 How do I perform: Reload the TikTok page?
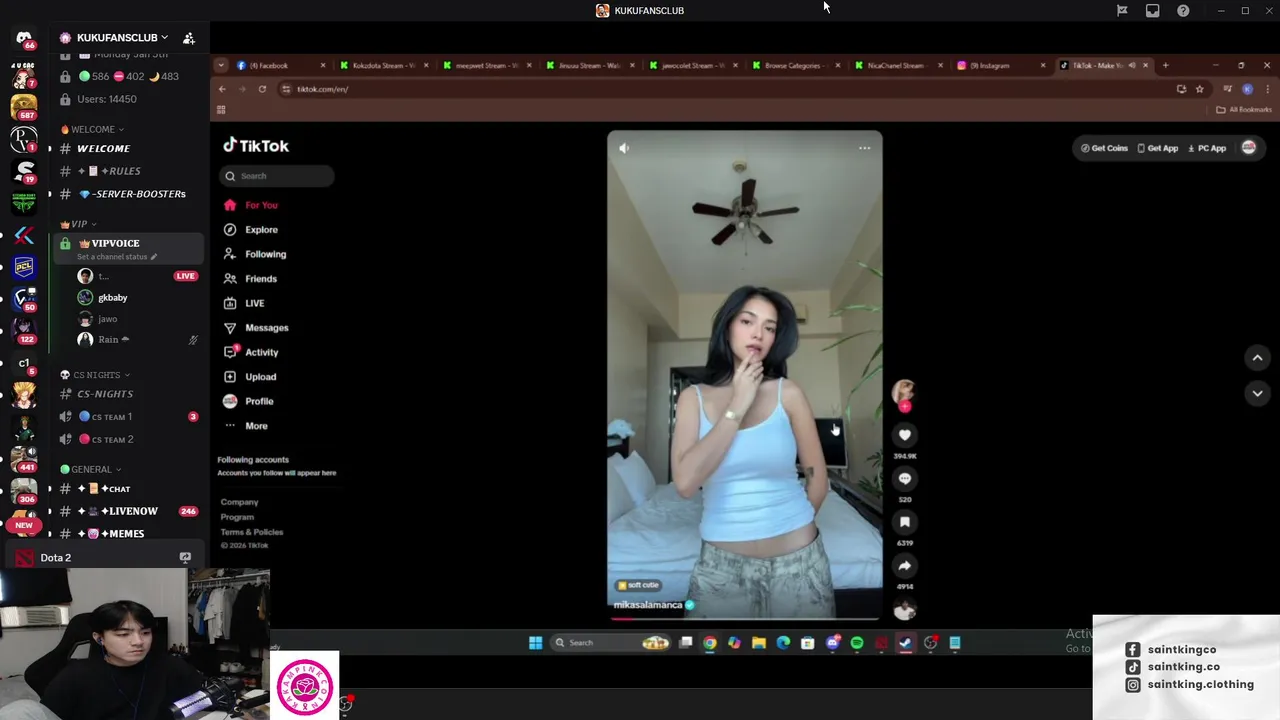point(262,89)
